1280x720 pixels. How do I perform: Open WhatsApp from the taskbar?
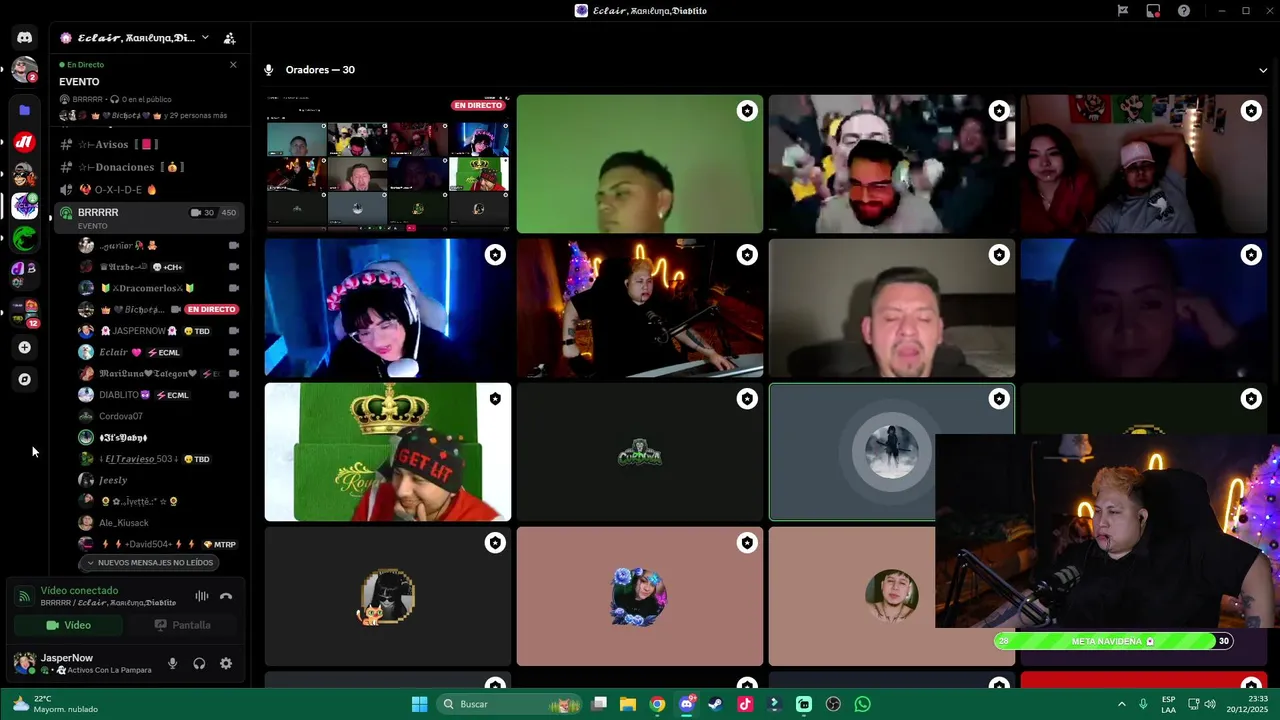tap(862, 704)
